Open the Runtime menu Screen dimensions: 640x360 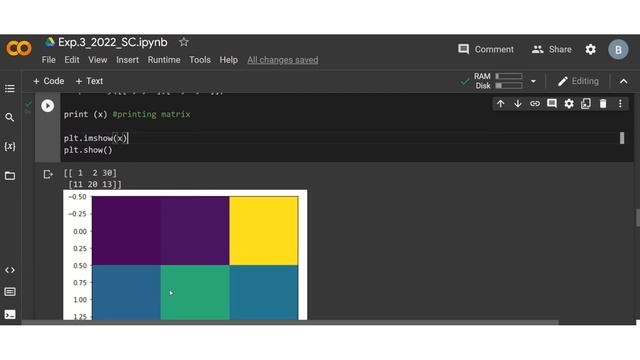click(x=164, y=60)
